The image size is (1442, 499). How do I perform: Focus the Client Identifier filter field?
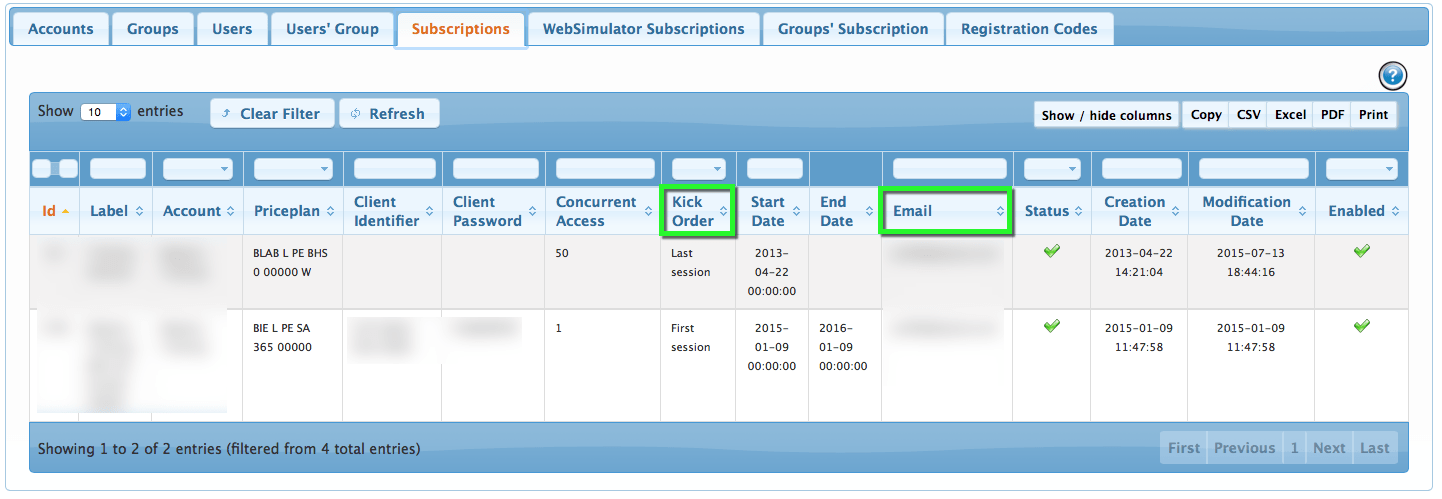(394, 169)
